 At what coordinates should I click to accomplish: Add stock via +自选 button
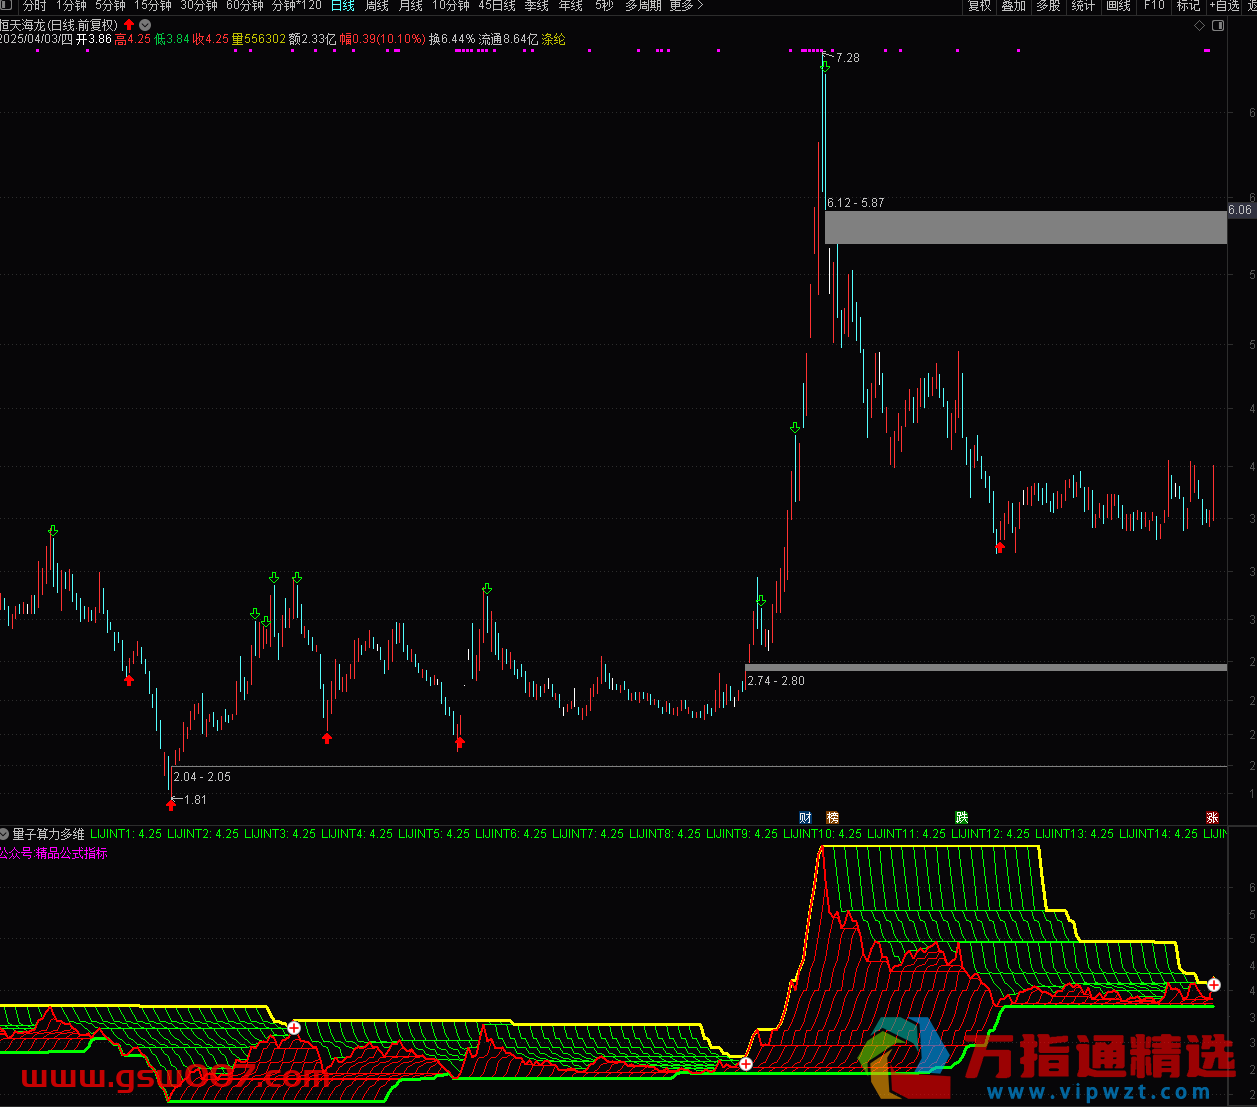click(1226, 6)
